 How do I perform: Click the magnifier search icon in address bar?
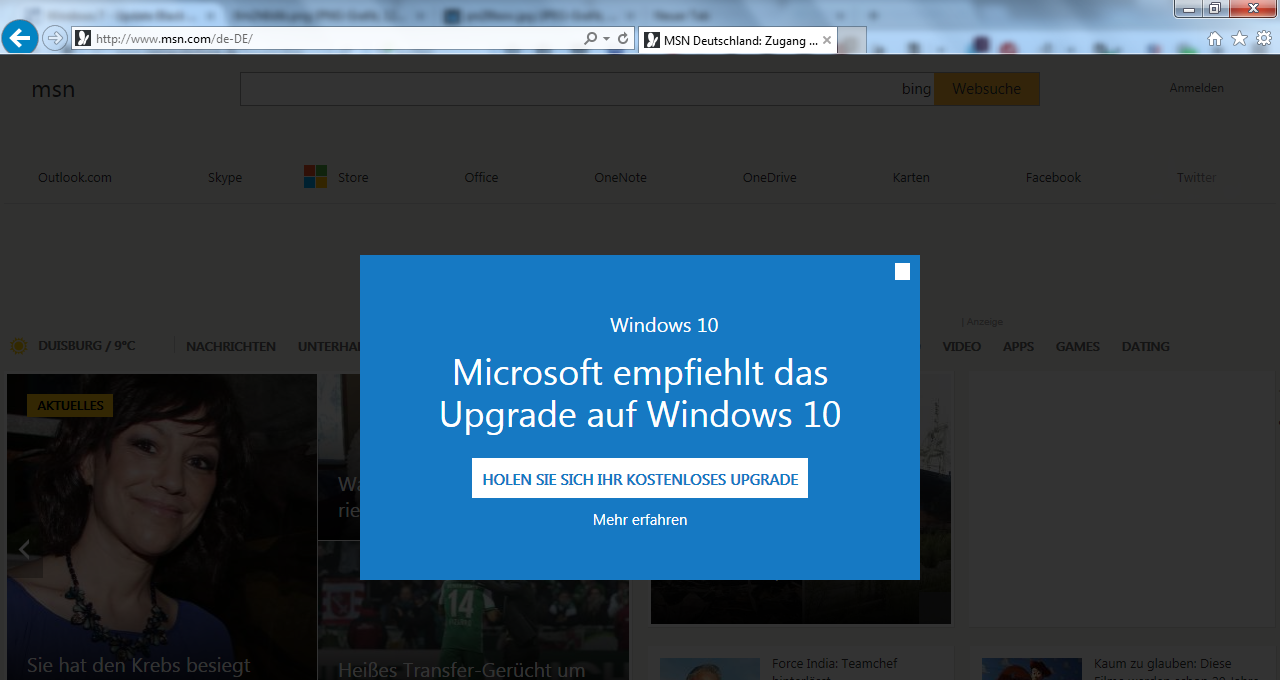[590, 38]
